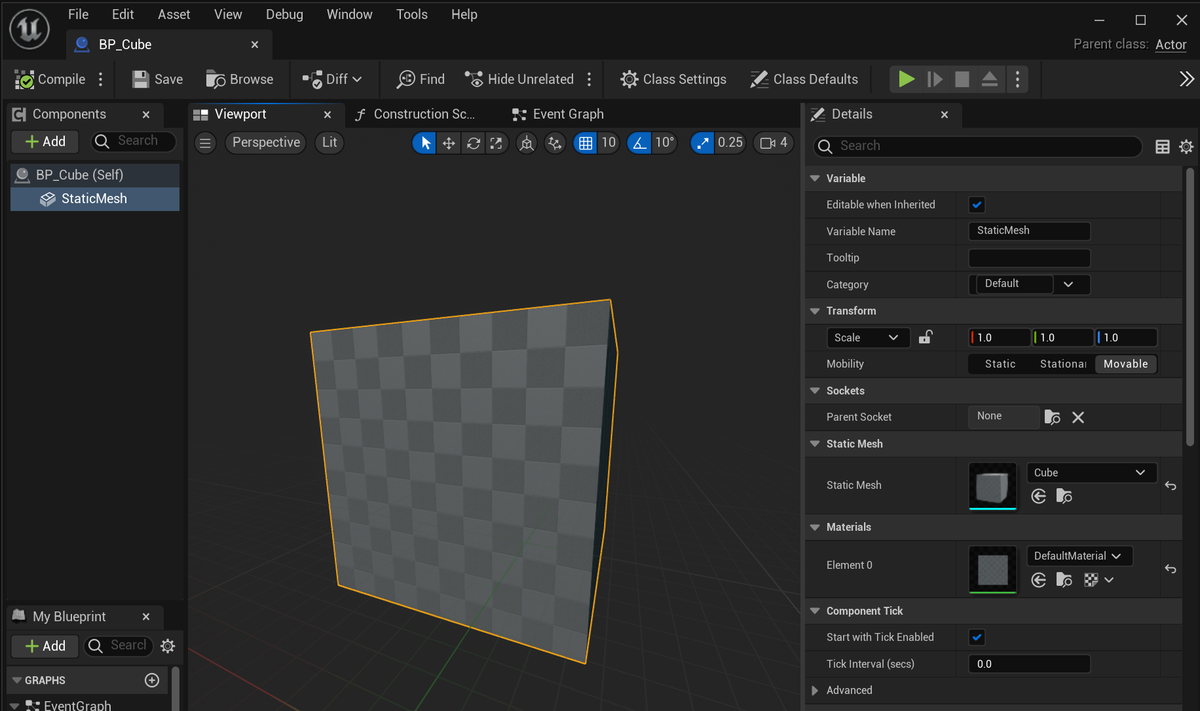Open the Cube static mesh asset dropdown
The width and height of the screenshot is (1200, 711).
1092,472
